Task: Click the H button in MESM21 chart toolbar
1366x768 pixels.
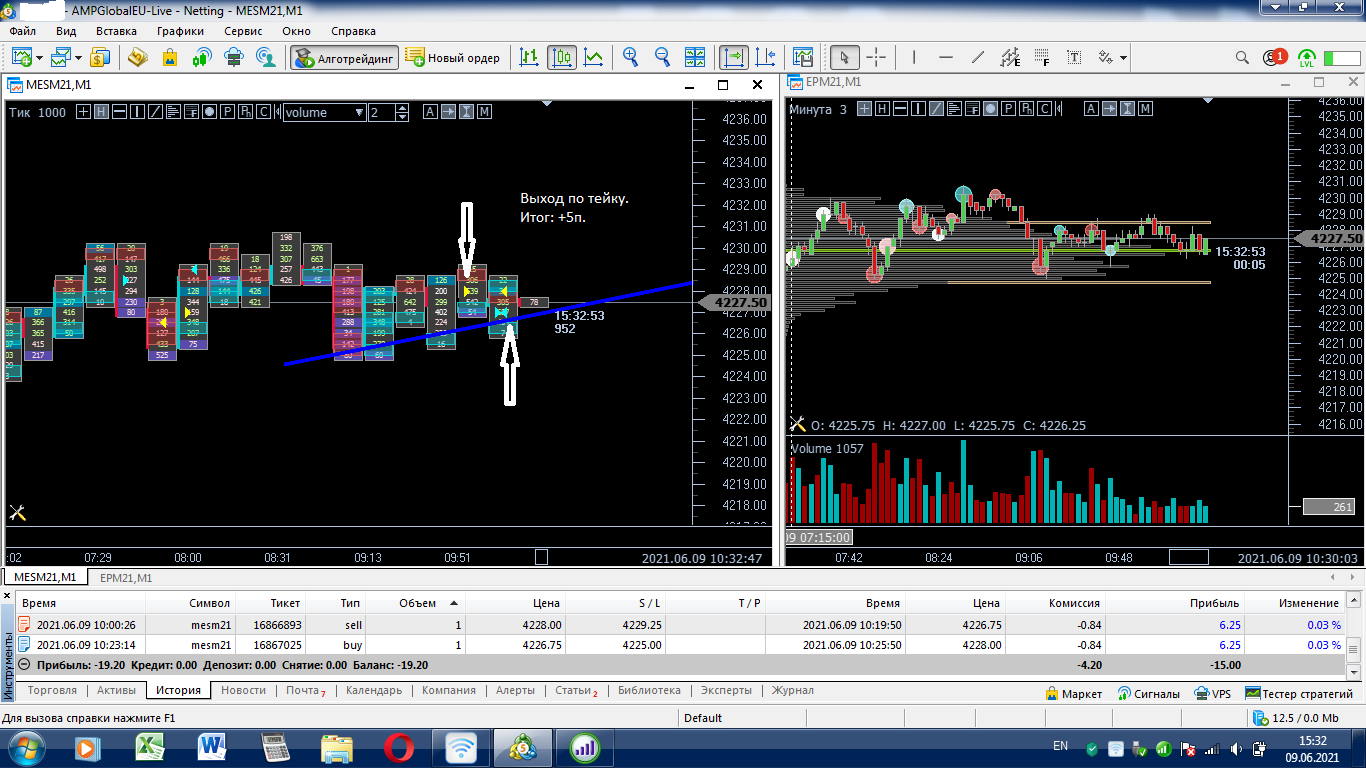Action: [101, 112]
